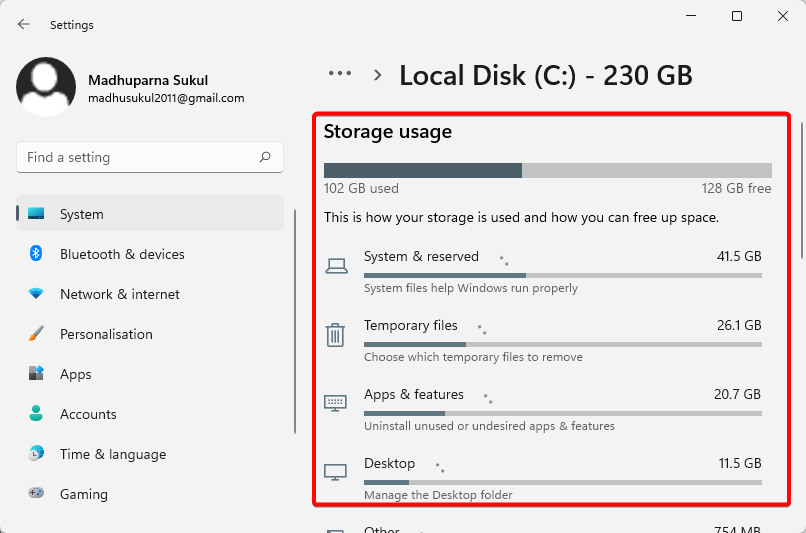
Task: Click the 128 GB free label
Action: (x=736, y=188)
